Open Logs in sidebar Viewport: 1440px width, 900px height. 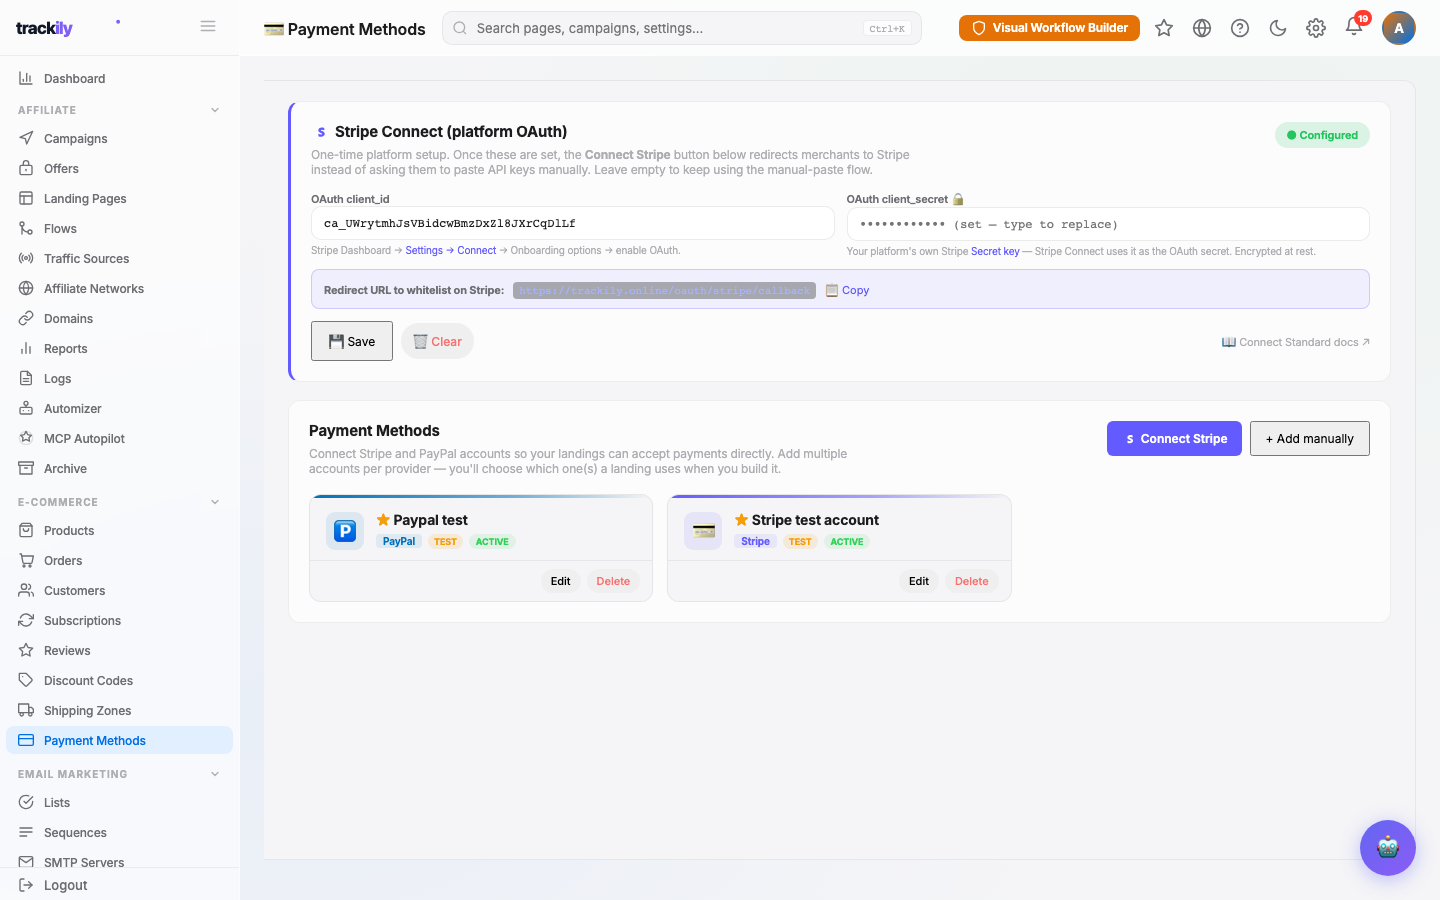[x=119, y=378]
